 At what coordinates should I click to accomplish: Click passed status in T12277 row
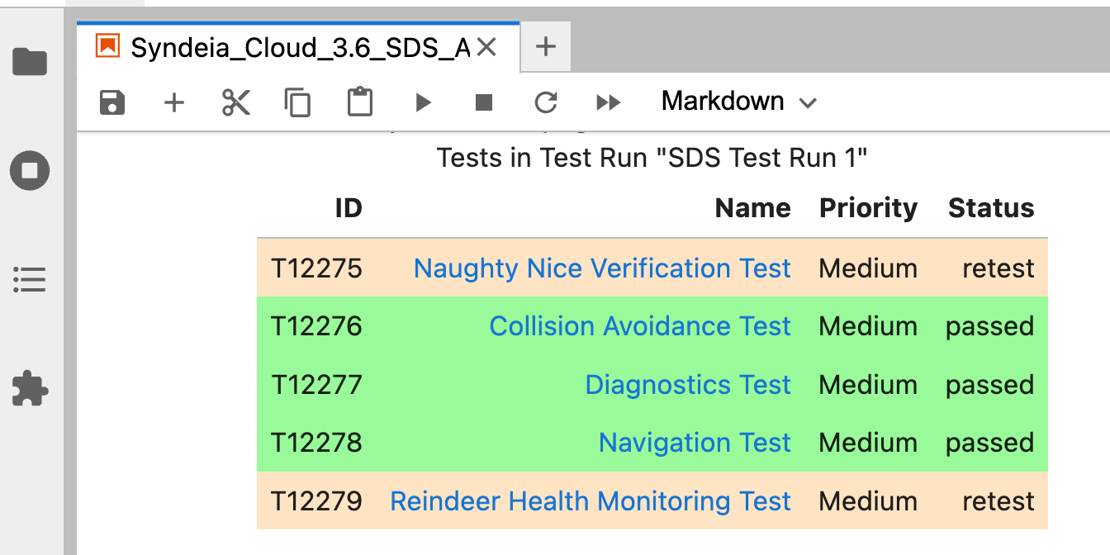click(990, 386)
